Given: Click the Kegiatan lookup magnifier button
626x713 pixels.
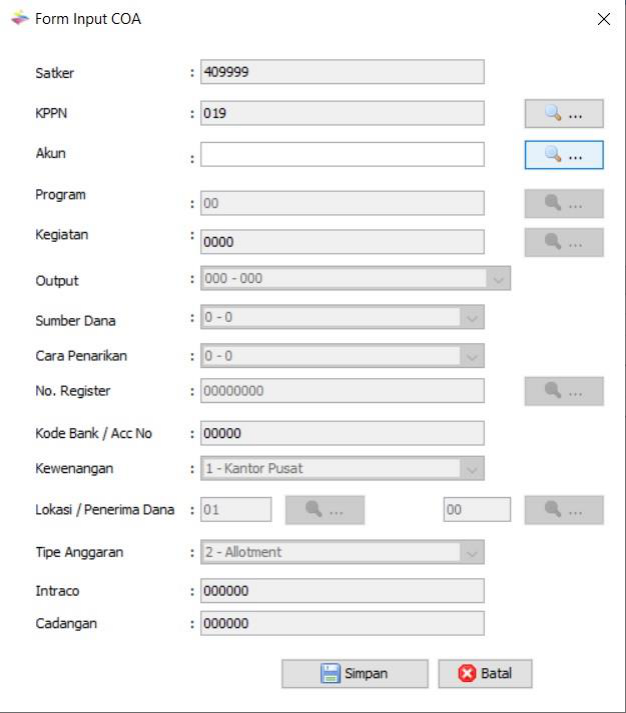Looking at the screenshot, I should pyautogui.click(x=564, y=242).
